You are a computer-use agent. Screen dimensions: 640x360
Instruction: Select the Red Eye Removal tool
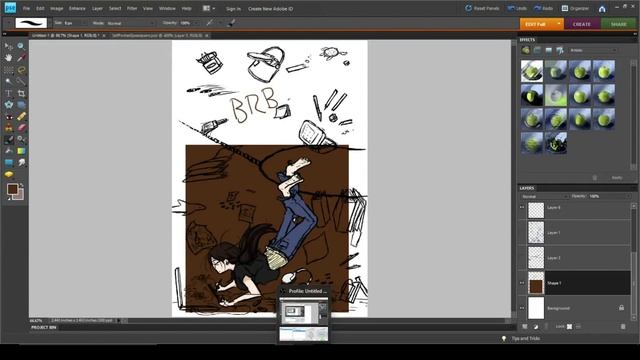coord(8,117)
